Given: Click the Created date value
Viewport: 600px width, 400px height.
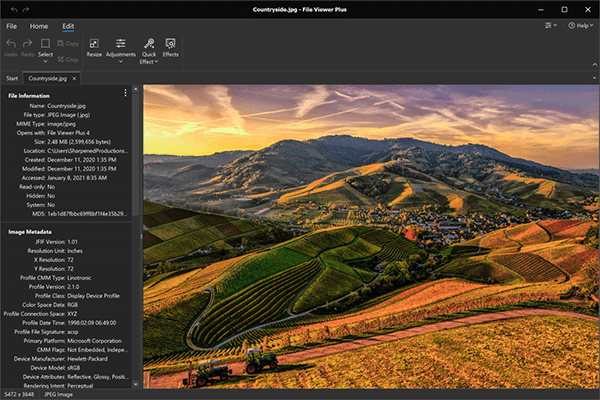Looking at the screenshot, I should click(82, 160).
